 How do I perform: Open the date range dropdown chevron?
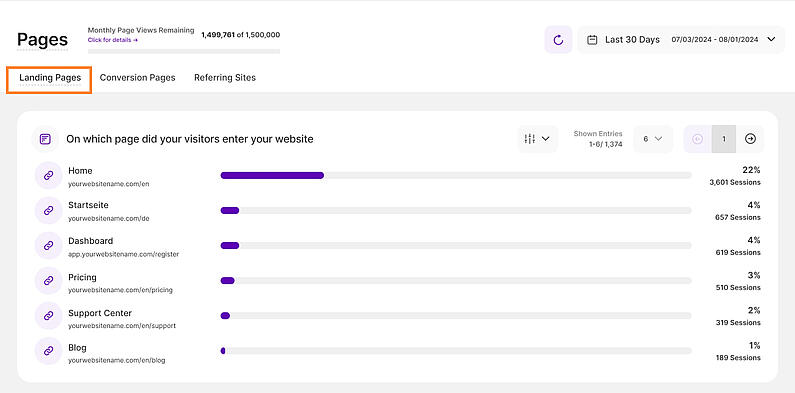(x=771, y=40)
